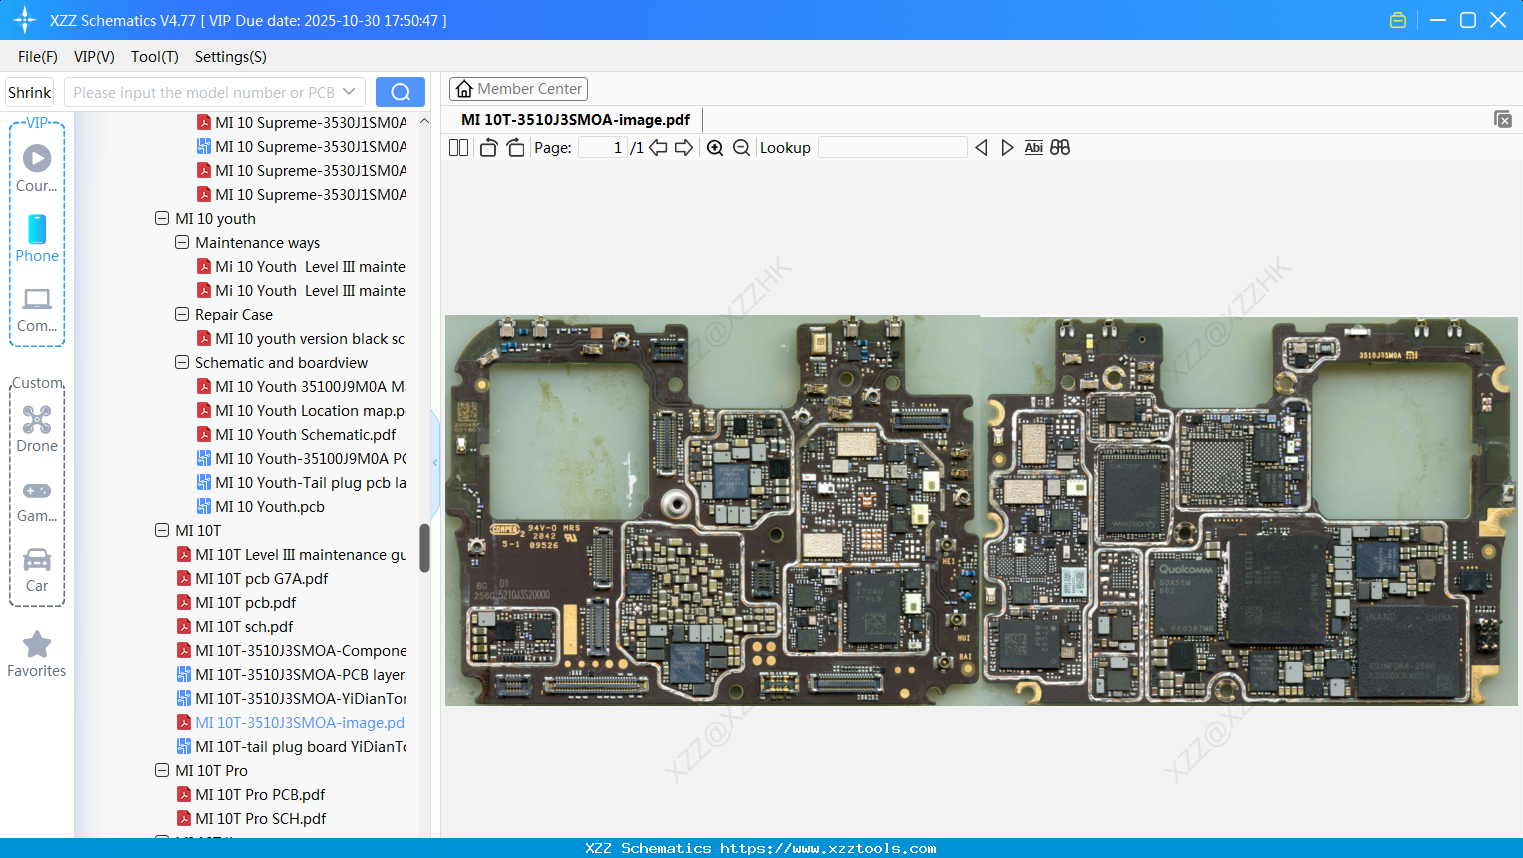Click the Shrink button
1523x858 pixels.
(x=29, y=91)
